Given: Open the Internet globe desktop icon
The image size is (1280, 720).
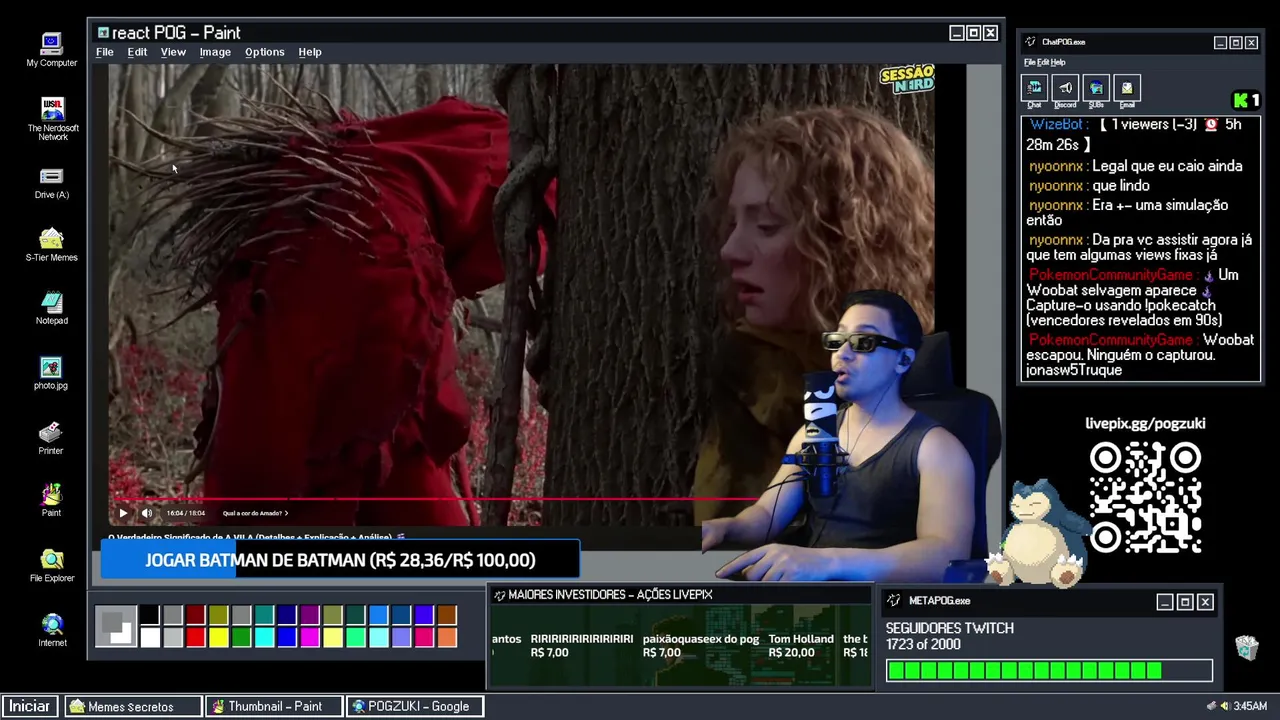Looking at the screenshot, I should 52,630.
